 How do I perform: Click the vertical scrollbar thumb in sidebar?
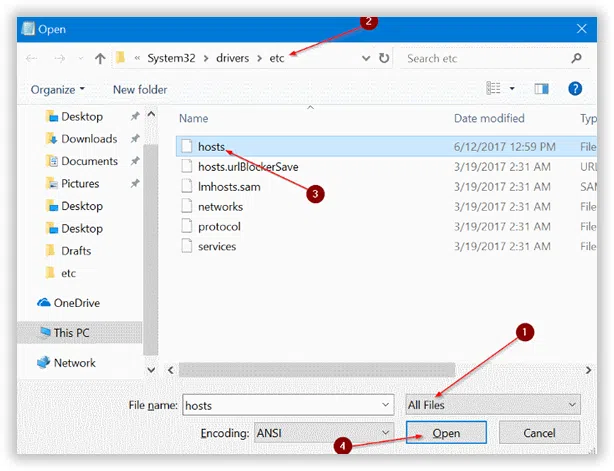click(x=151, y=249)
